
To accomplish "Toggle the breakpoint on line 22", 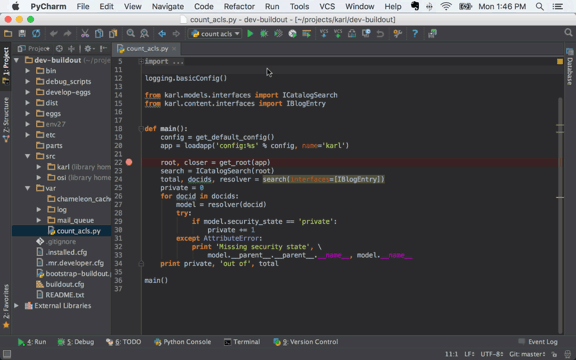I will coord(129,162).
